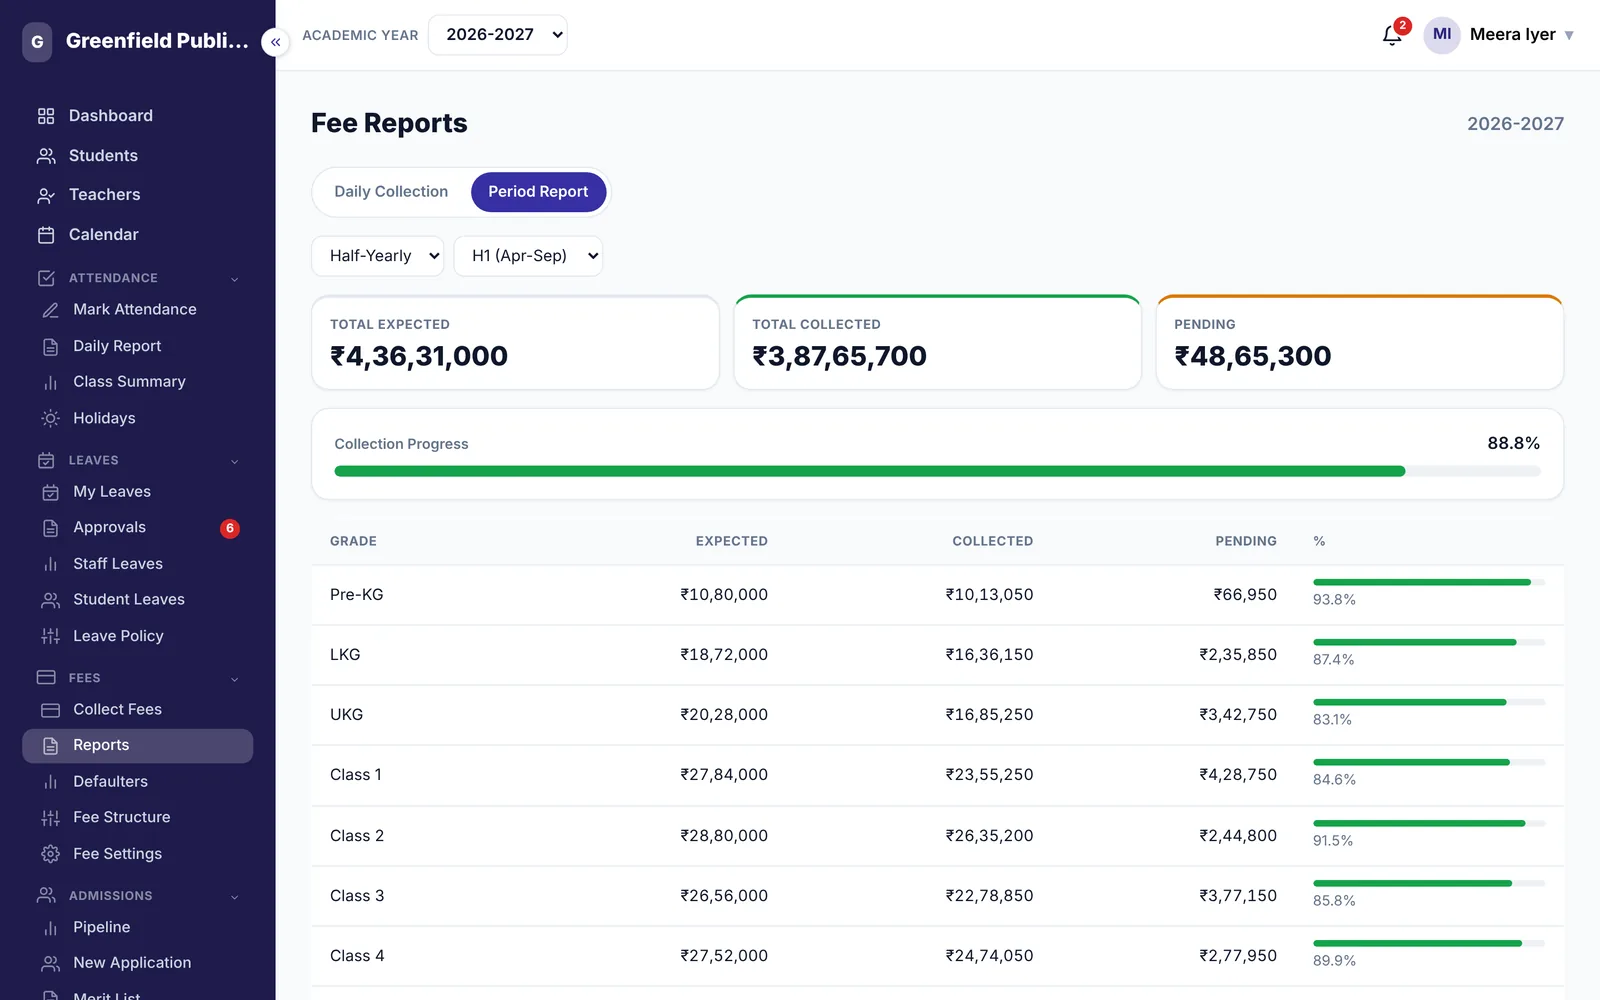The width and height of the screenshot is (1600, 1000).
Task: Open Meera Iyer user menu arrow
Action: [x=1569, y=35]
